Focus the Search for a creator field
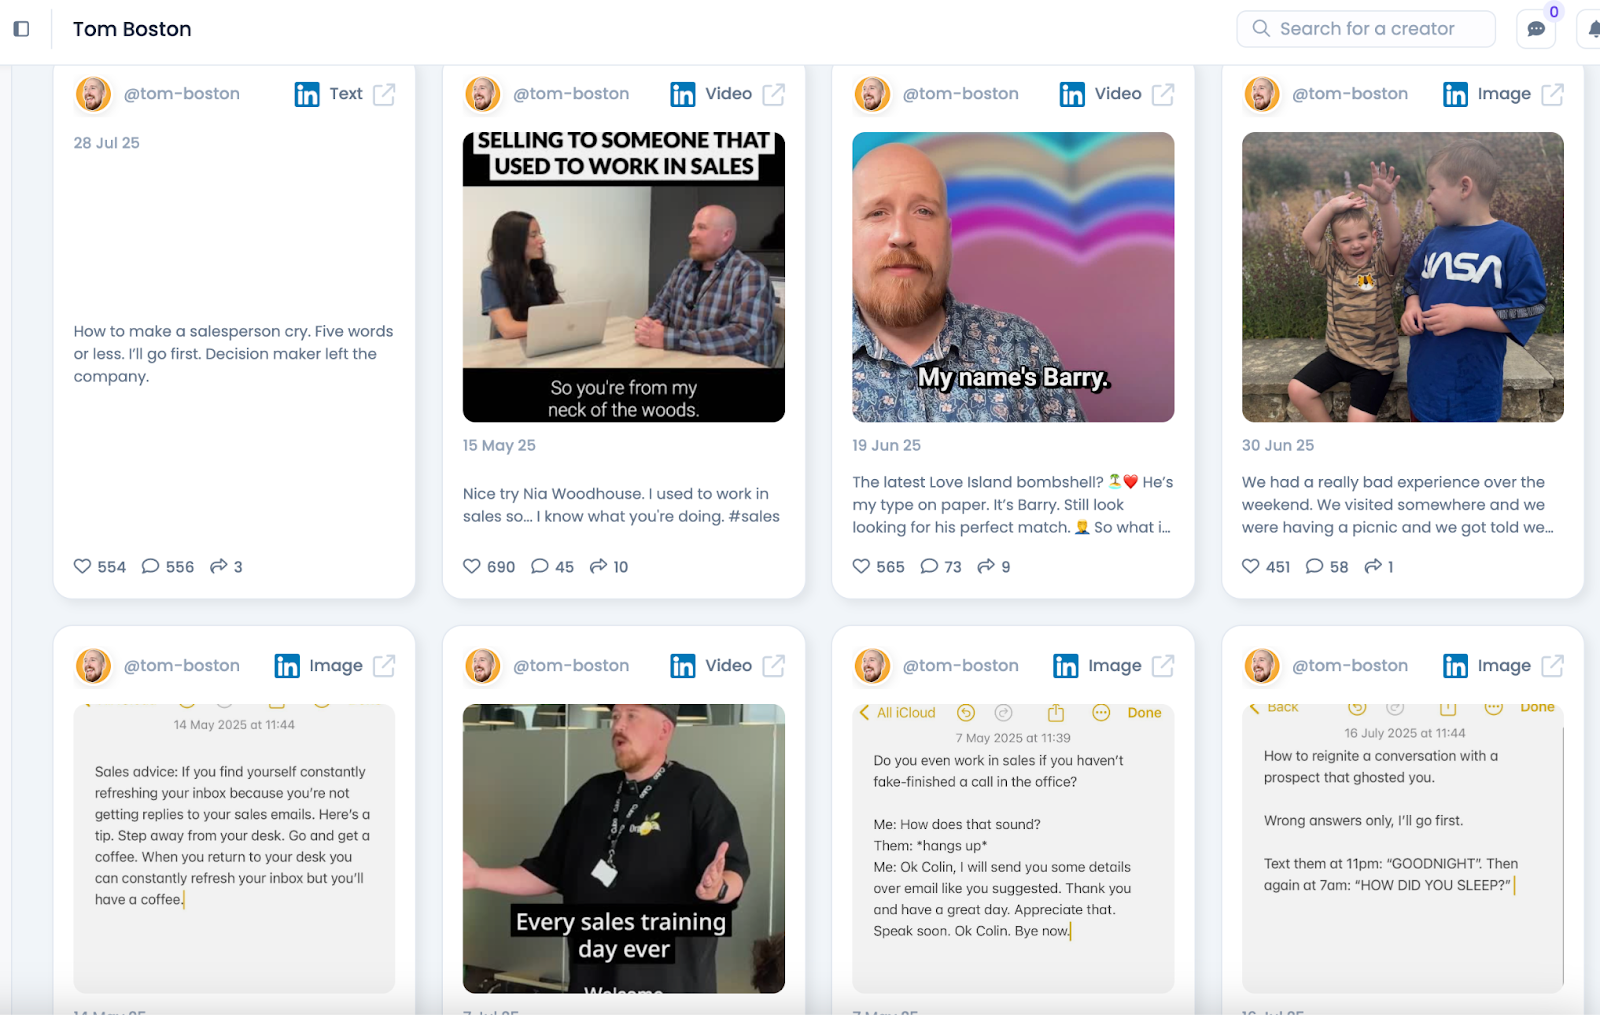This screenshot has height=1015, width=1600. click(x=1366, y=29)
